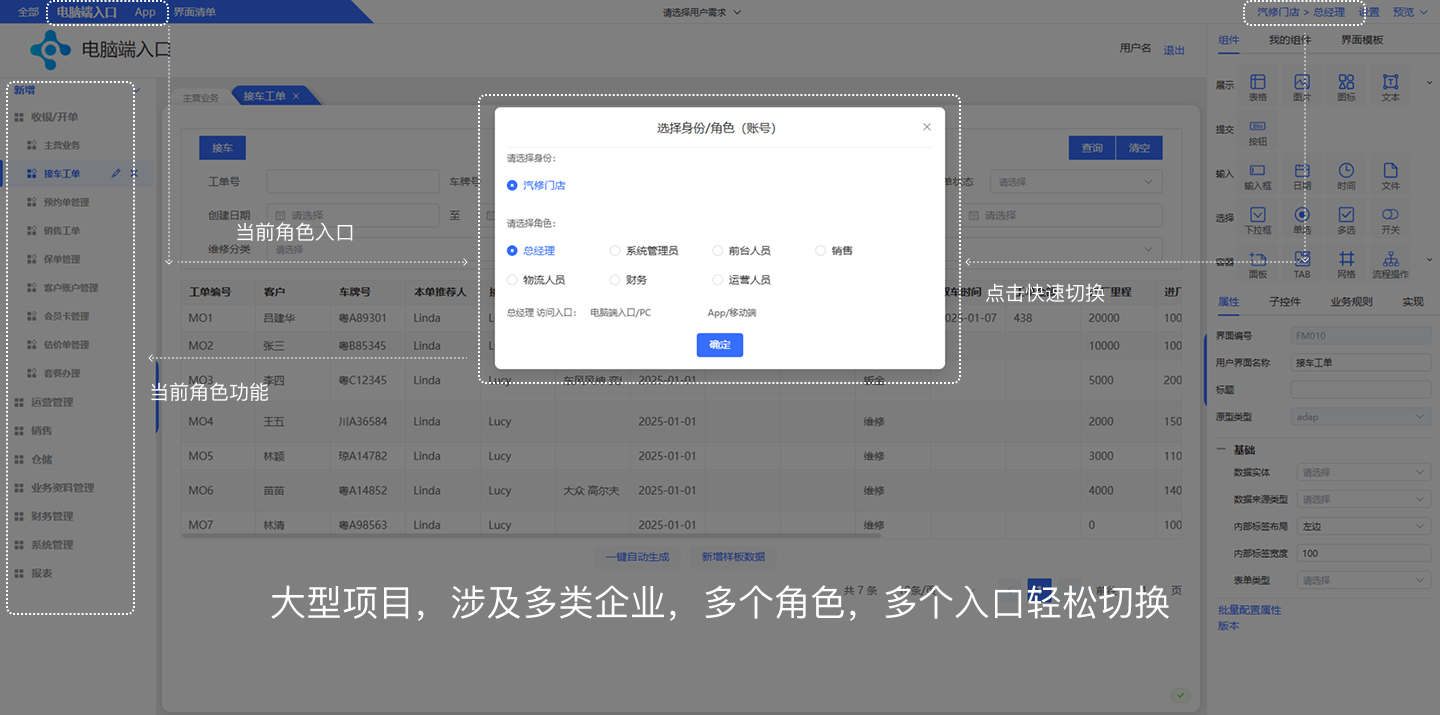
Task: Click the 多选 checkbox component icon
Action: pos(1346,216)
